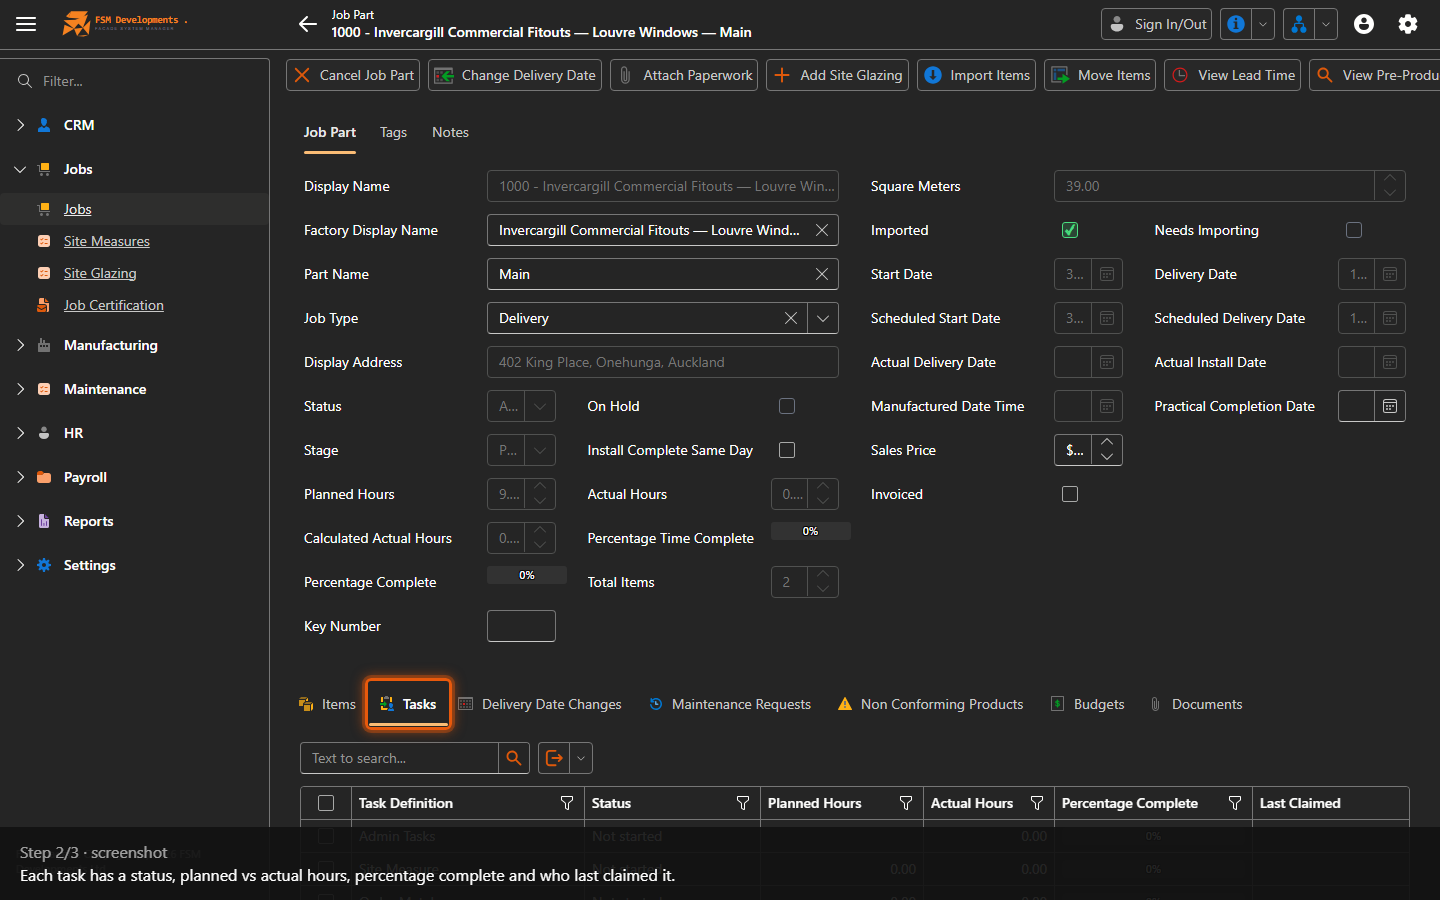Image resolution: width=1440 pixels, height=900 pixels.
Task: Open the Job Type dropdown arrow
Action: tap(823, 318)
